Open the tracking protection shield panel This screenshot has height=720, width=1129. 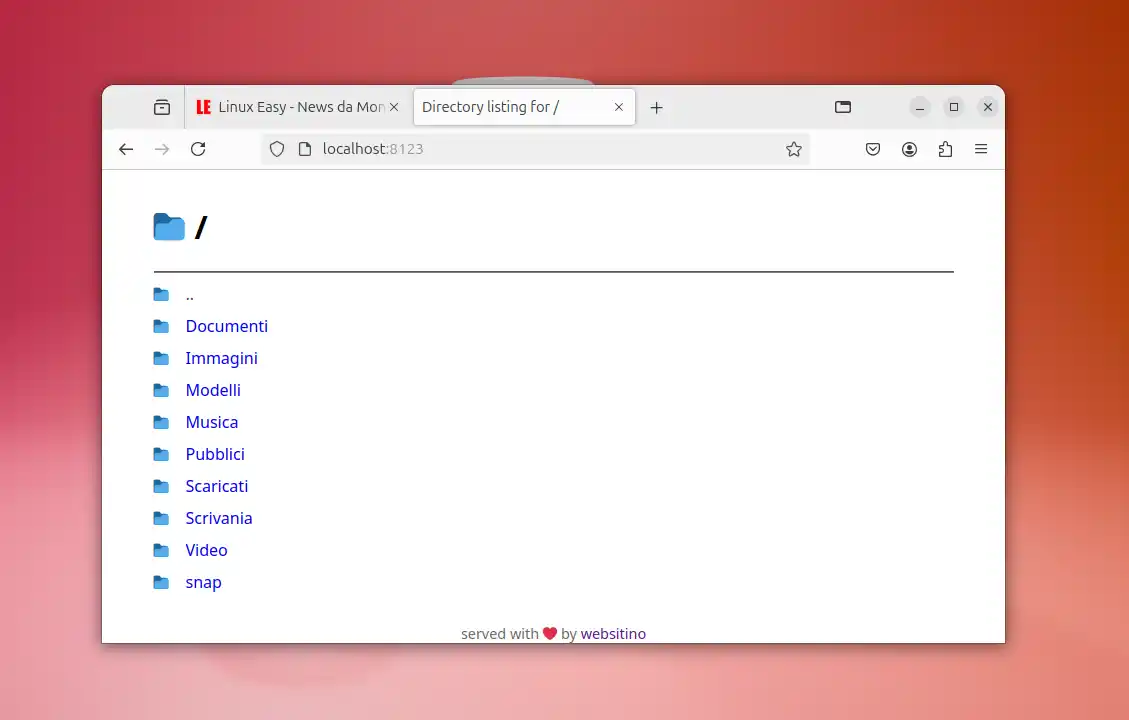pyautogui.click(x=276, y=149)
